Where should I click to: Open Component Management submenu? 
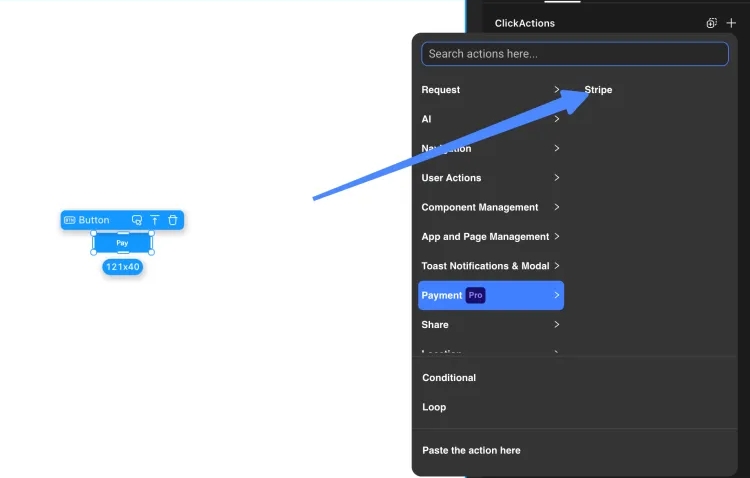click(491, 207)
